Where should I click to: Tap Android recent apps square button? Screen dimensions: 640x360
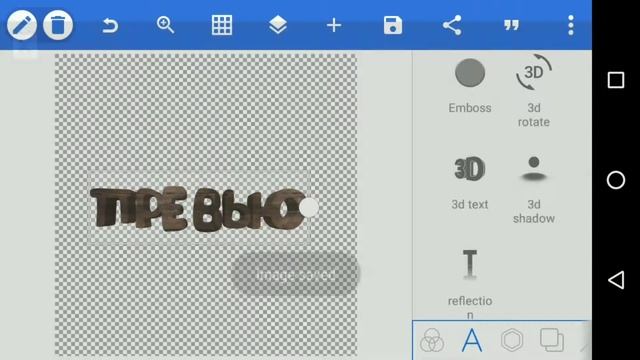click(x=616, y=80)
